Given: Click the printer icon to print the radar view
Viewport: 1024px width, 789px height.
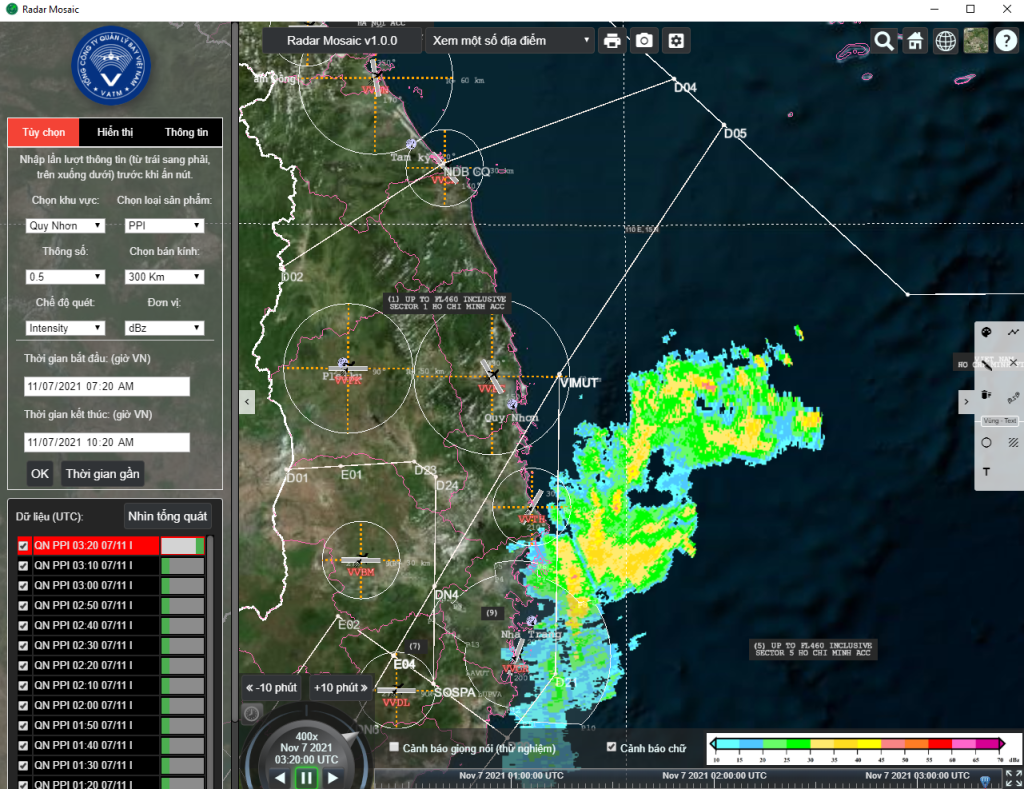Looking at the screenshot, I should tap(612, 41).
